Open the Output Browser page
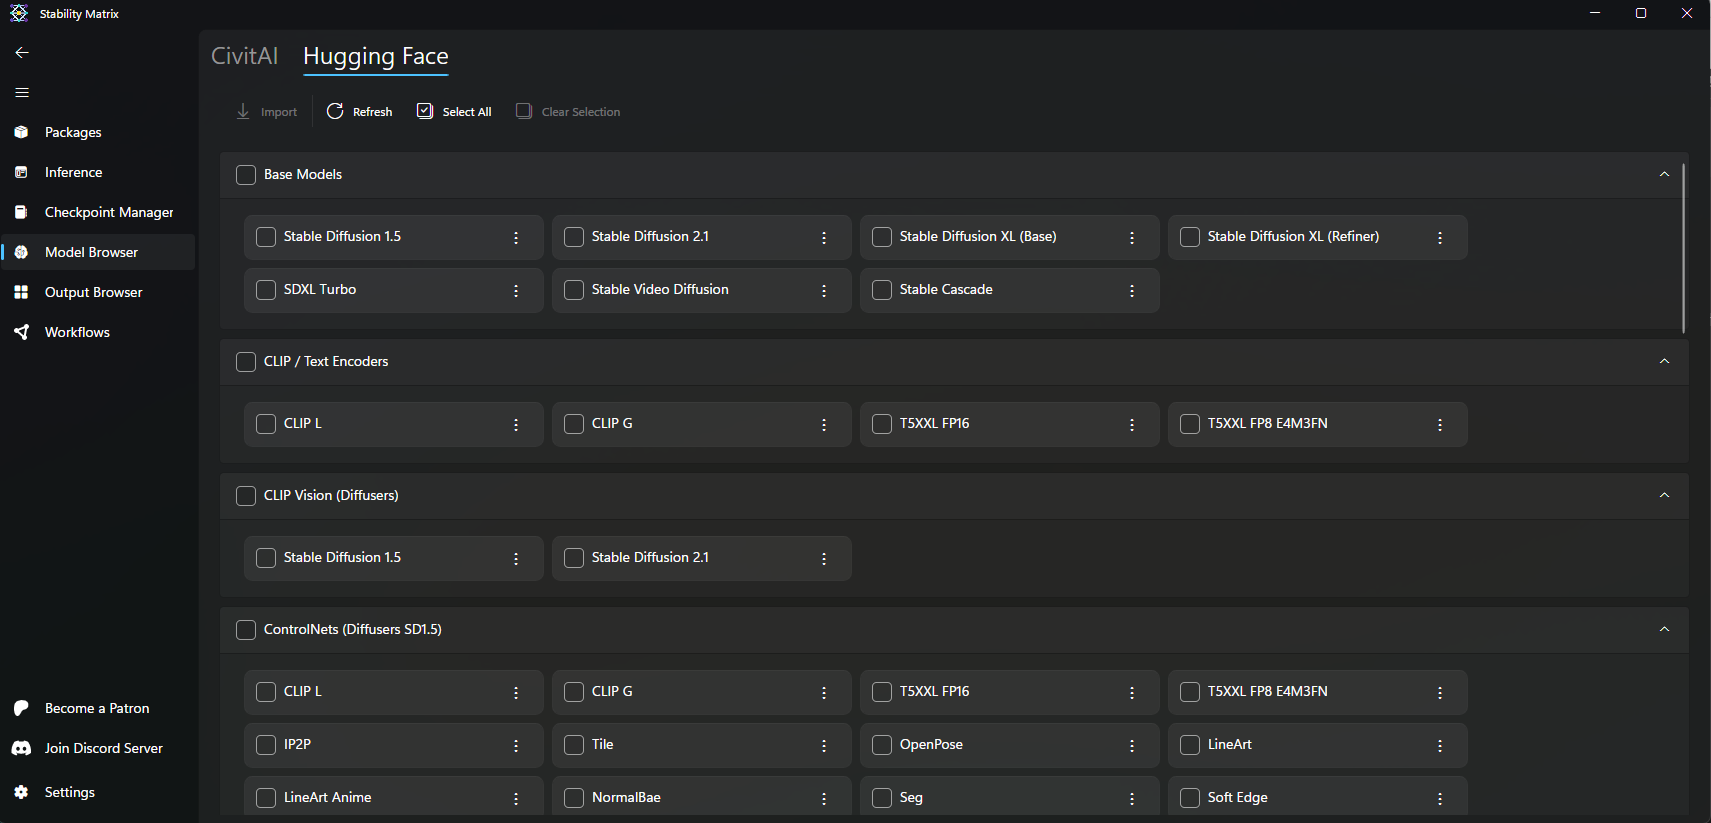Image resolution: width=1711 pixels, height=823 pixels. coord(98,292)
